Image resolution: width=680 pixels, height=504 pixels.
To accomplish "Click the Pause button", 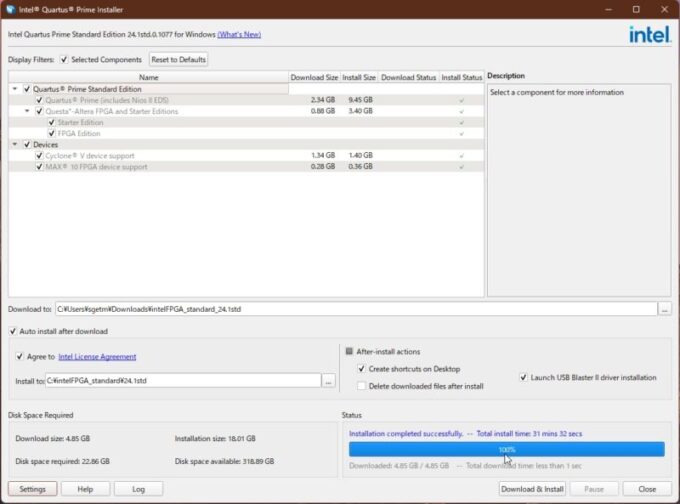I will (x=594, y=489).
